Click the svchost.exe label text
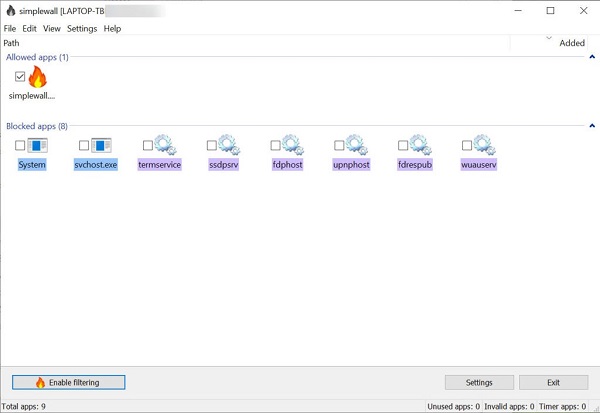Viewport: 600px width, 413px height. pyautogui.click(x=96, y=165)
